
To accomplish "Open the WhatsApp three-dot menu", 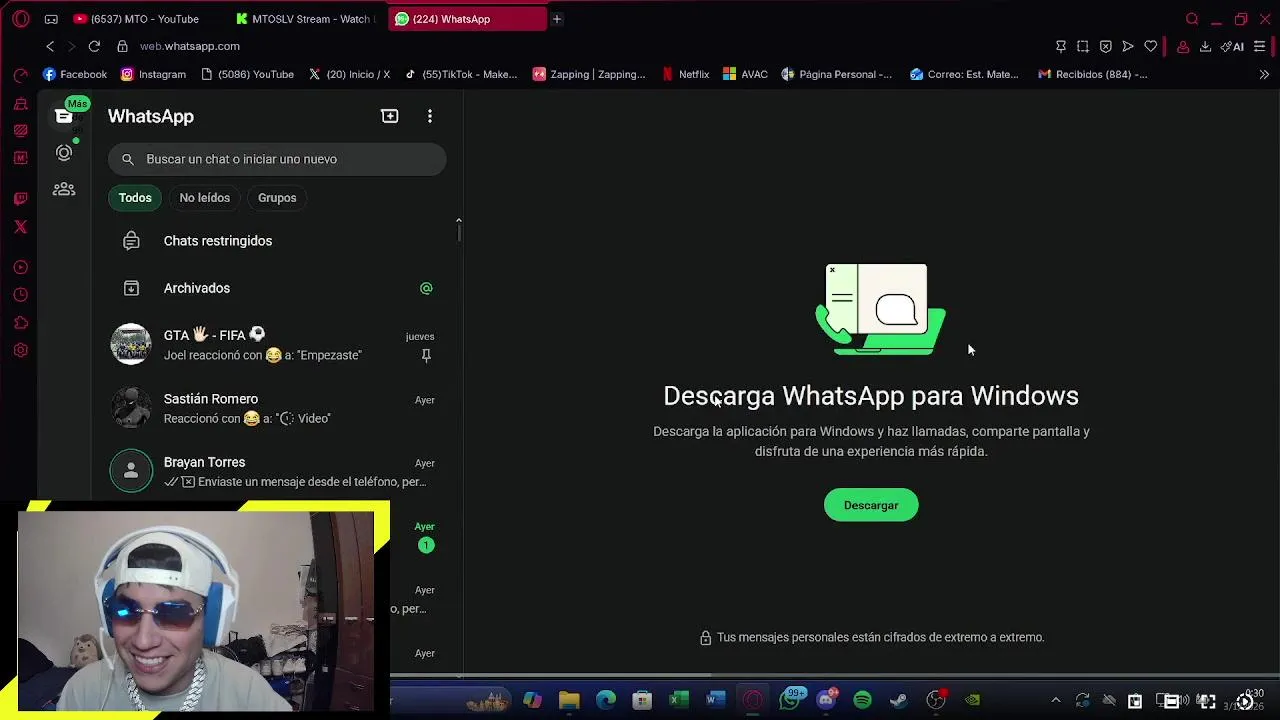I will [x=430, y=116].
